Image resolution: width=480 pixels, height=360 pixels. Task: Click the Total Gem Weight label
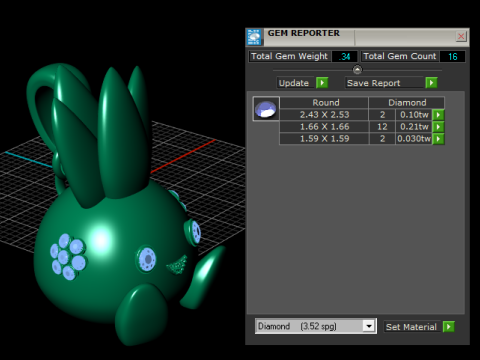[289, 56]
